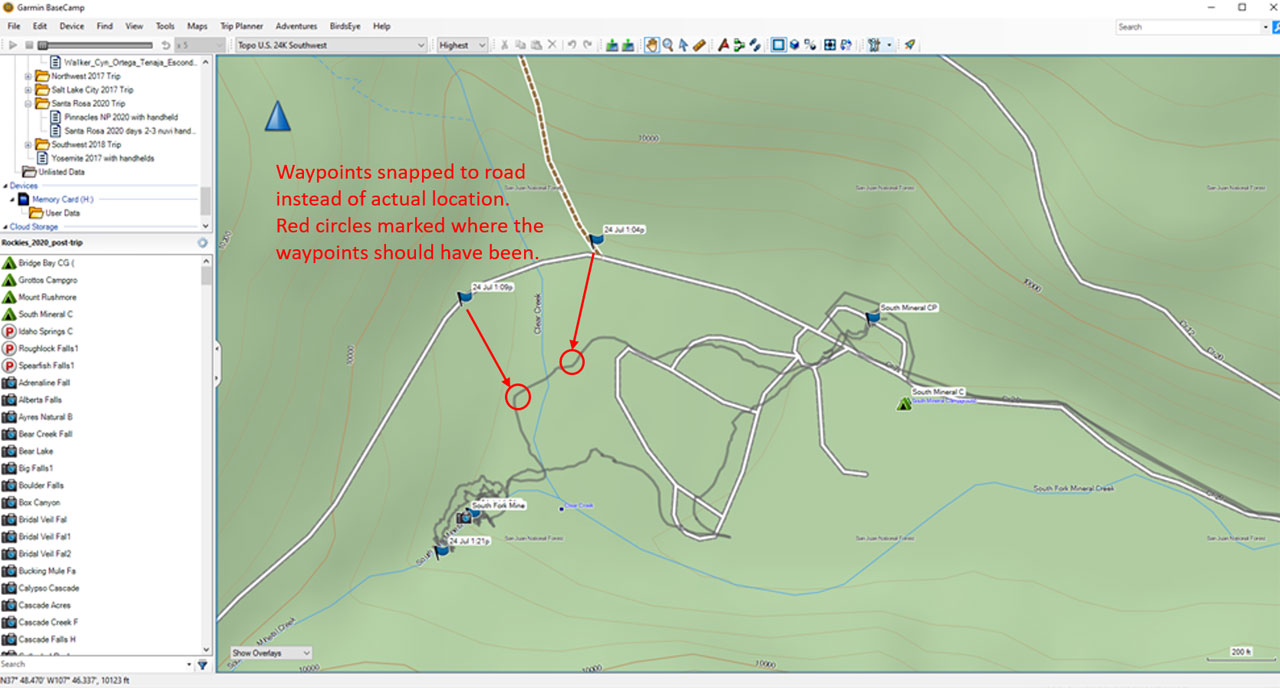Open the File menu
This screenshot has width=1280, height=688.
pos(14,26)
